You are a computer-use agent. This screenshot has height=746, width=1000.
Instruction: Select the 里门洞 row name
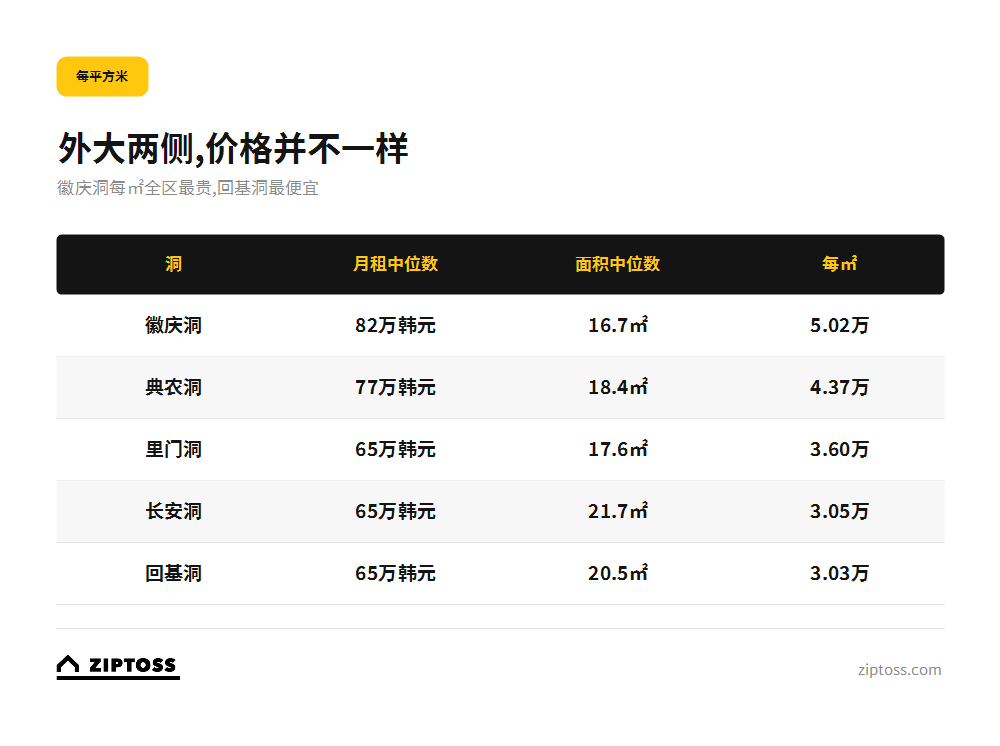click(x=173, y=450)
